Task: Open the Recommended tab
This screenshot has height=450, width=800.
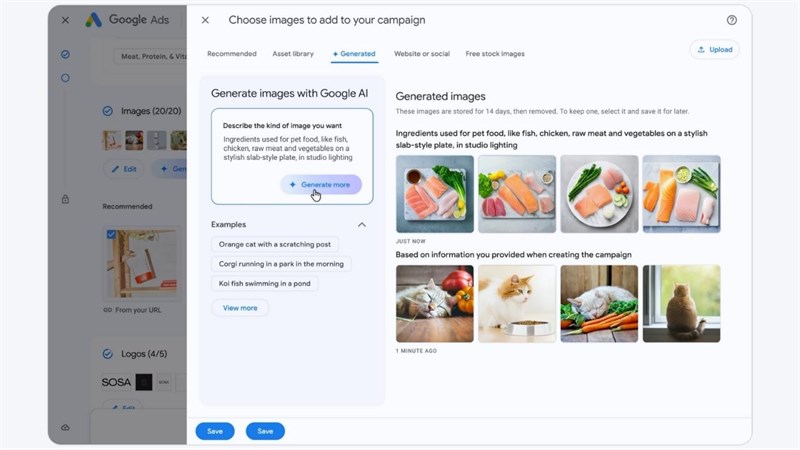Action: (232, 54)
